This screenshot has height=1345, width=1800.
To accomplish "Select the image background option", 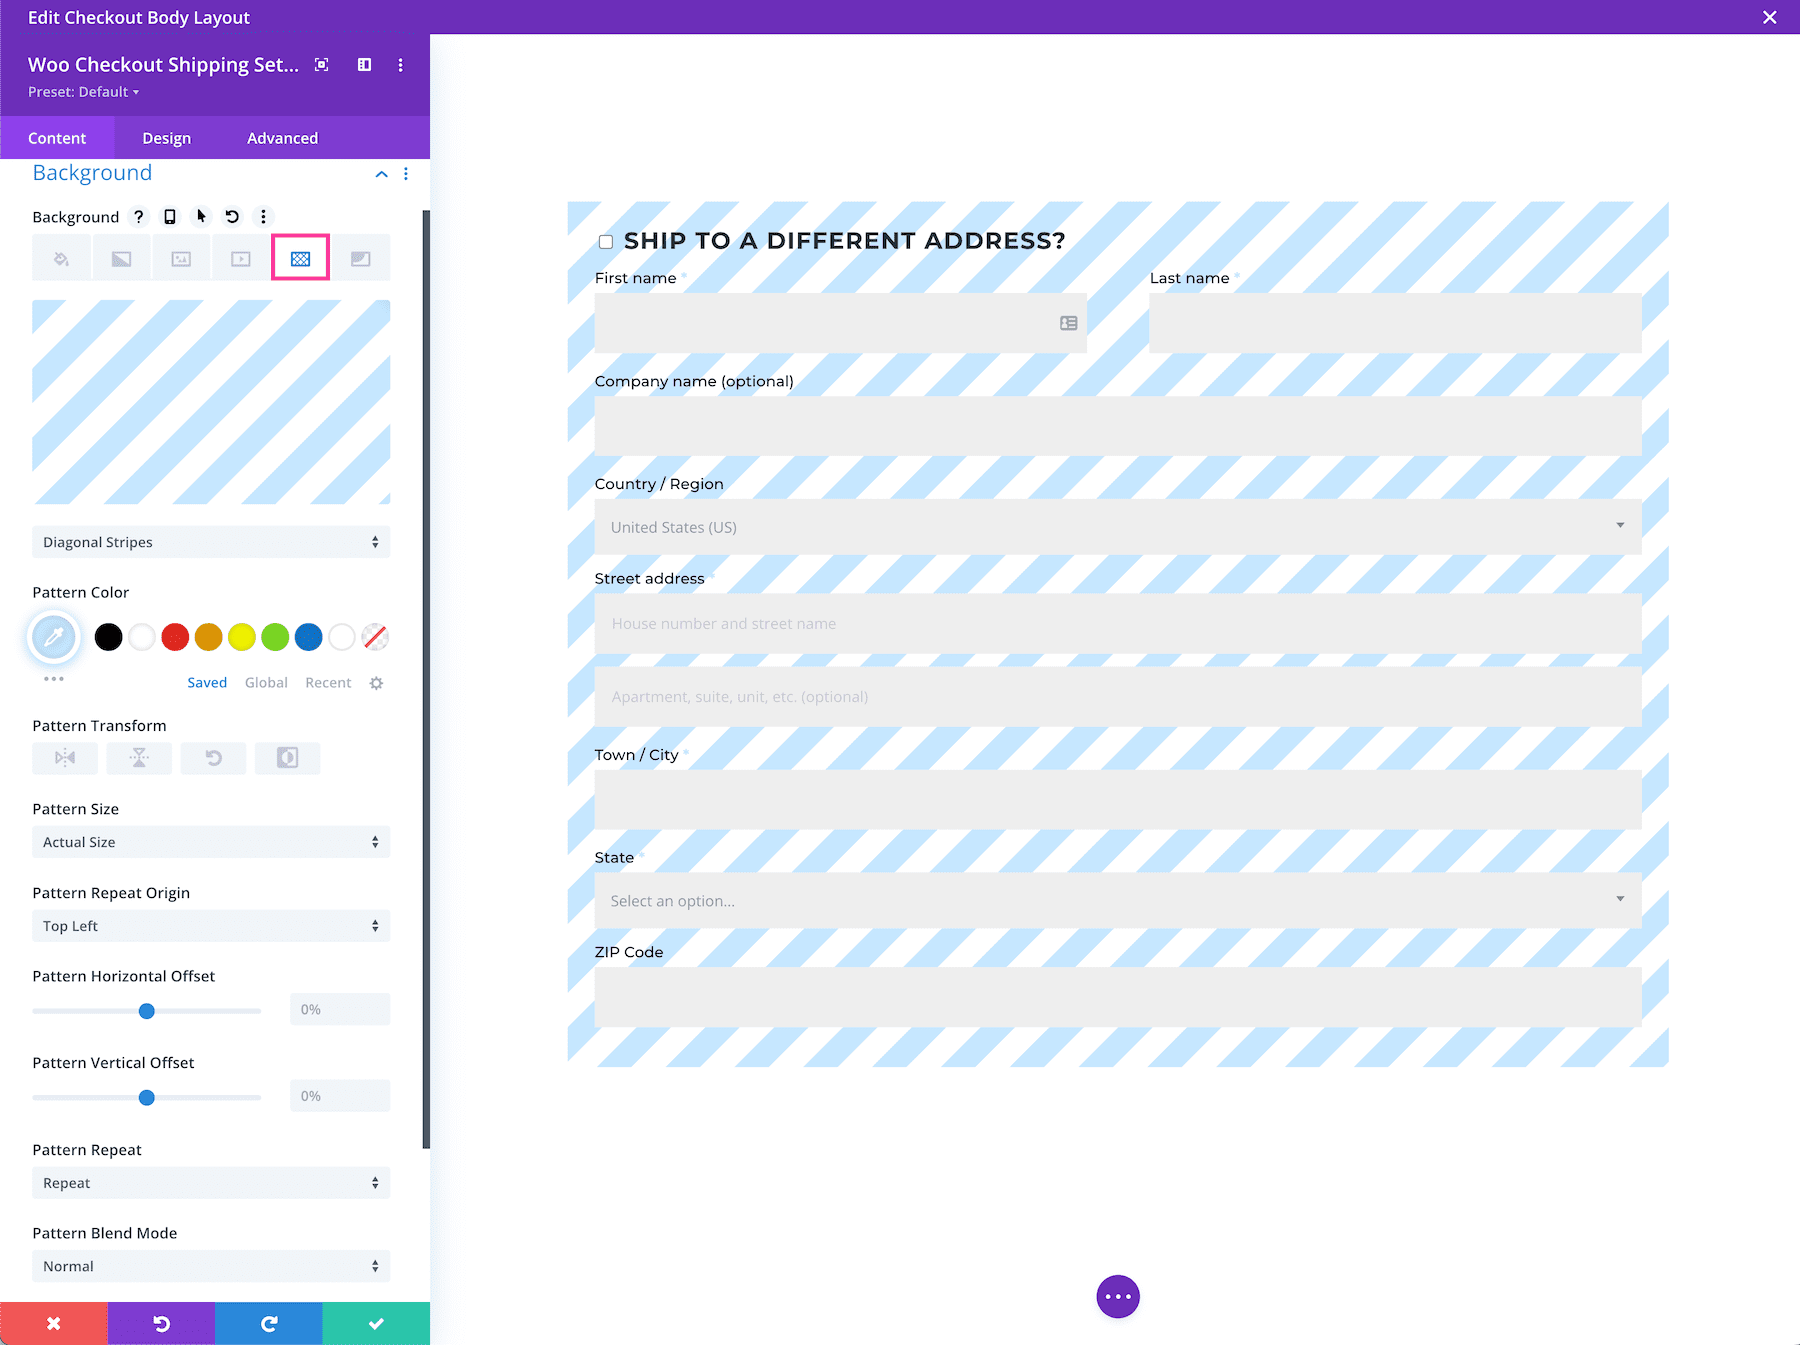I will coord(181,257).
